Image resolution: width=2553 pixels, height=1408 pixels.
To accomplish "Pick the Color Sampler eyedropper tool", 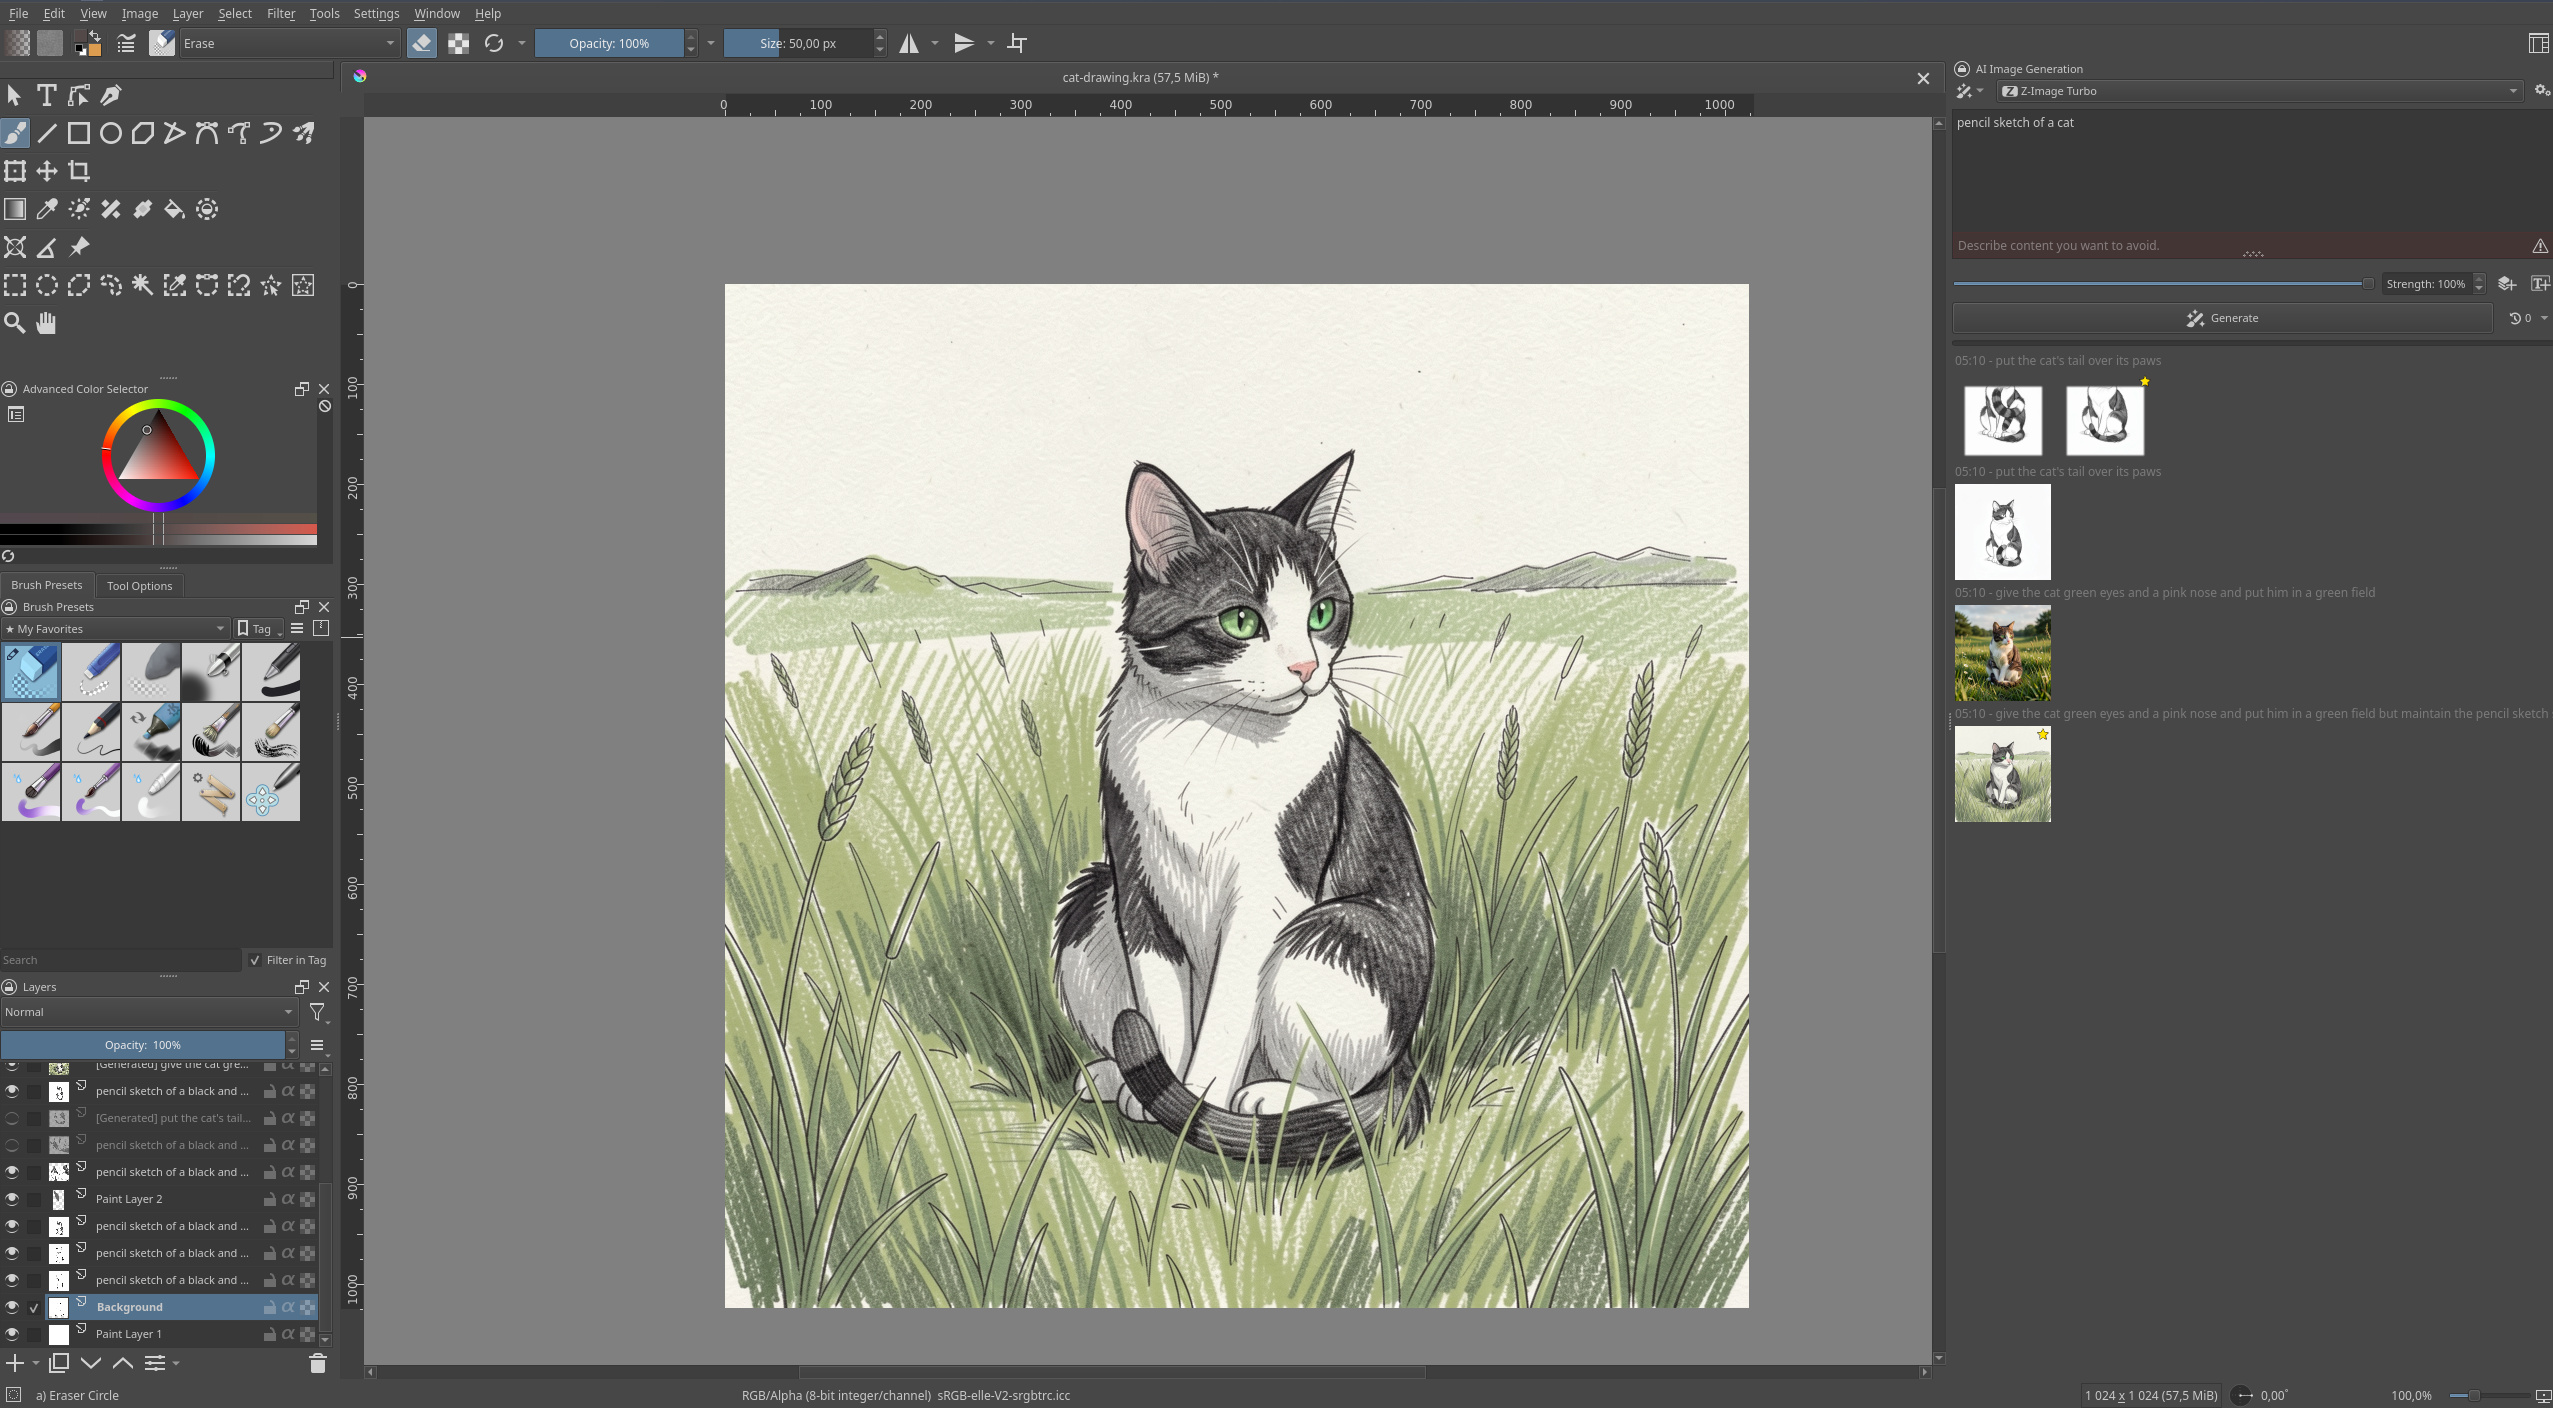I will point(46,208).
